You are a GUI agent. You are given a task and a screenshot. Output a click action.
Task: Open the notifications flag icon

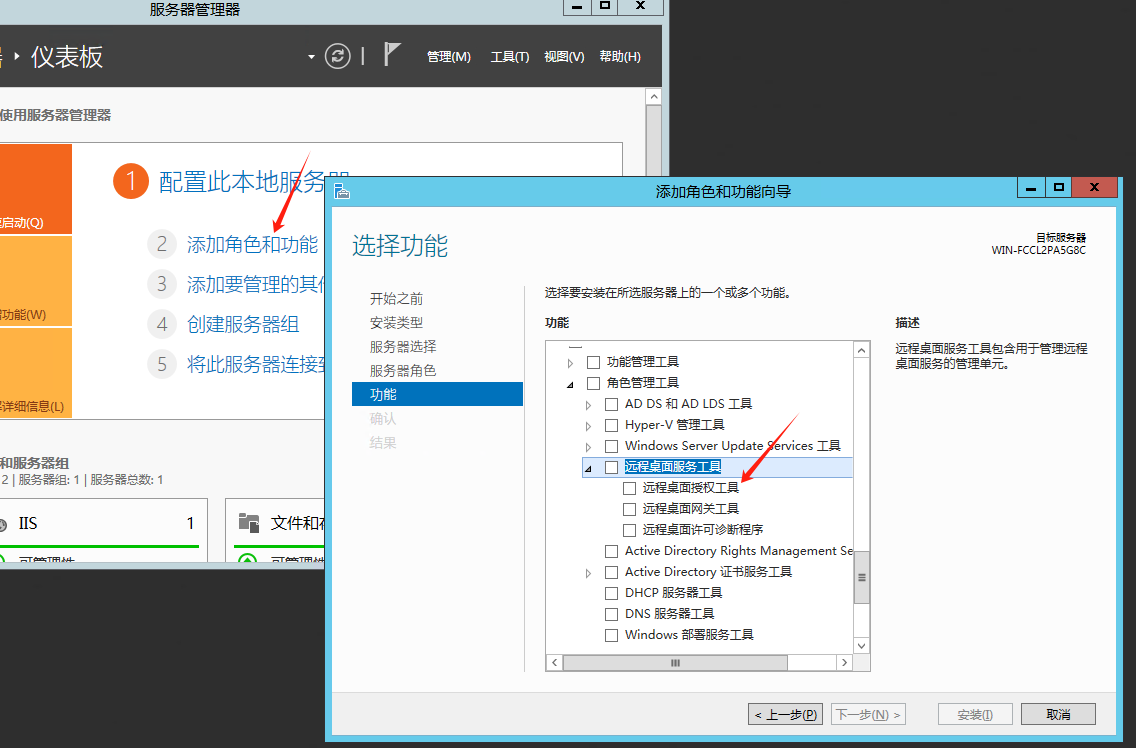click(393, 55)
